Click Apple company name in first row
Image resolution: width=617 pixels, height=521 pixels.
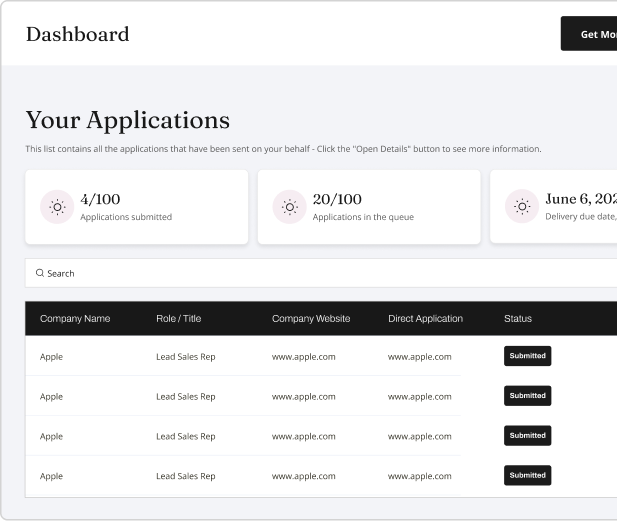point(51,357)
